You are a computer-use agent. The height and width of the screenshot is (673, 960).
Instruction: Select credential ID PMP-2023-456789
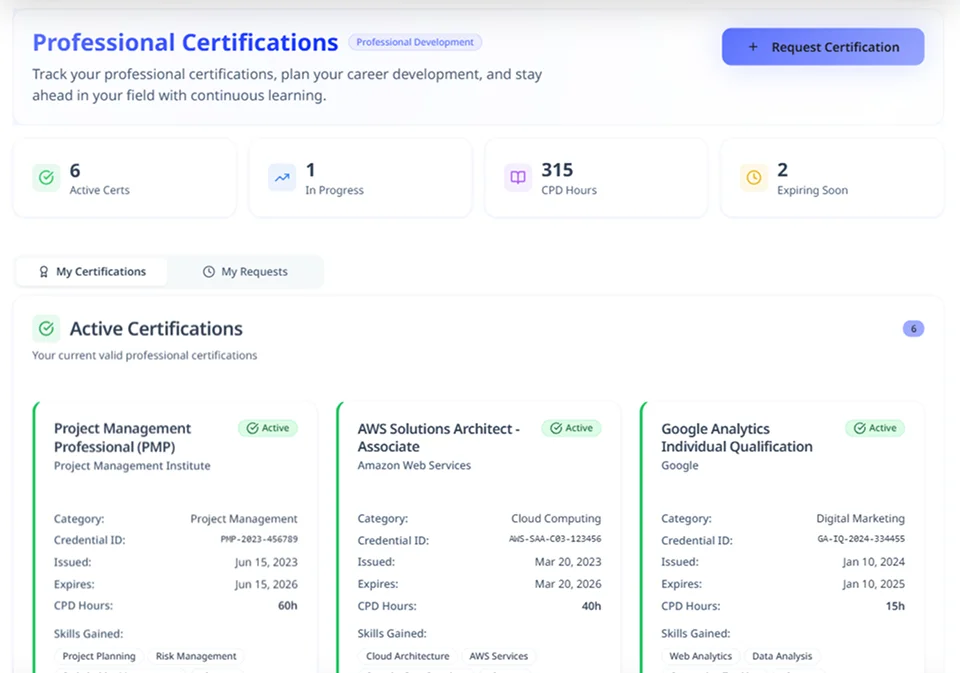[x=259, y=540]
